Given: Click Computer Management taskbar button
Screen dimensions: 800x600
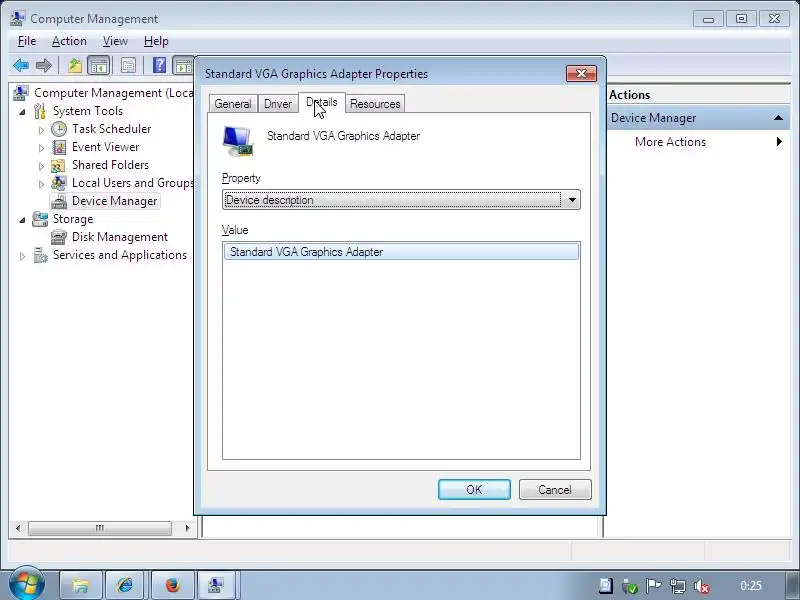Looking at the screenshot, I should tap(215, 585).
